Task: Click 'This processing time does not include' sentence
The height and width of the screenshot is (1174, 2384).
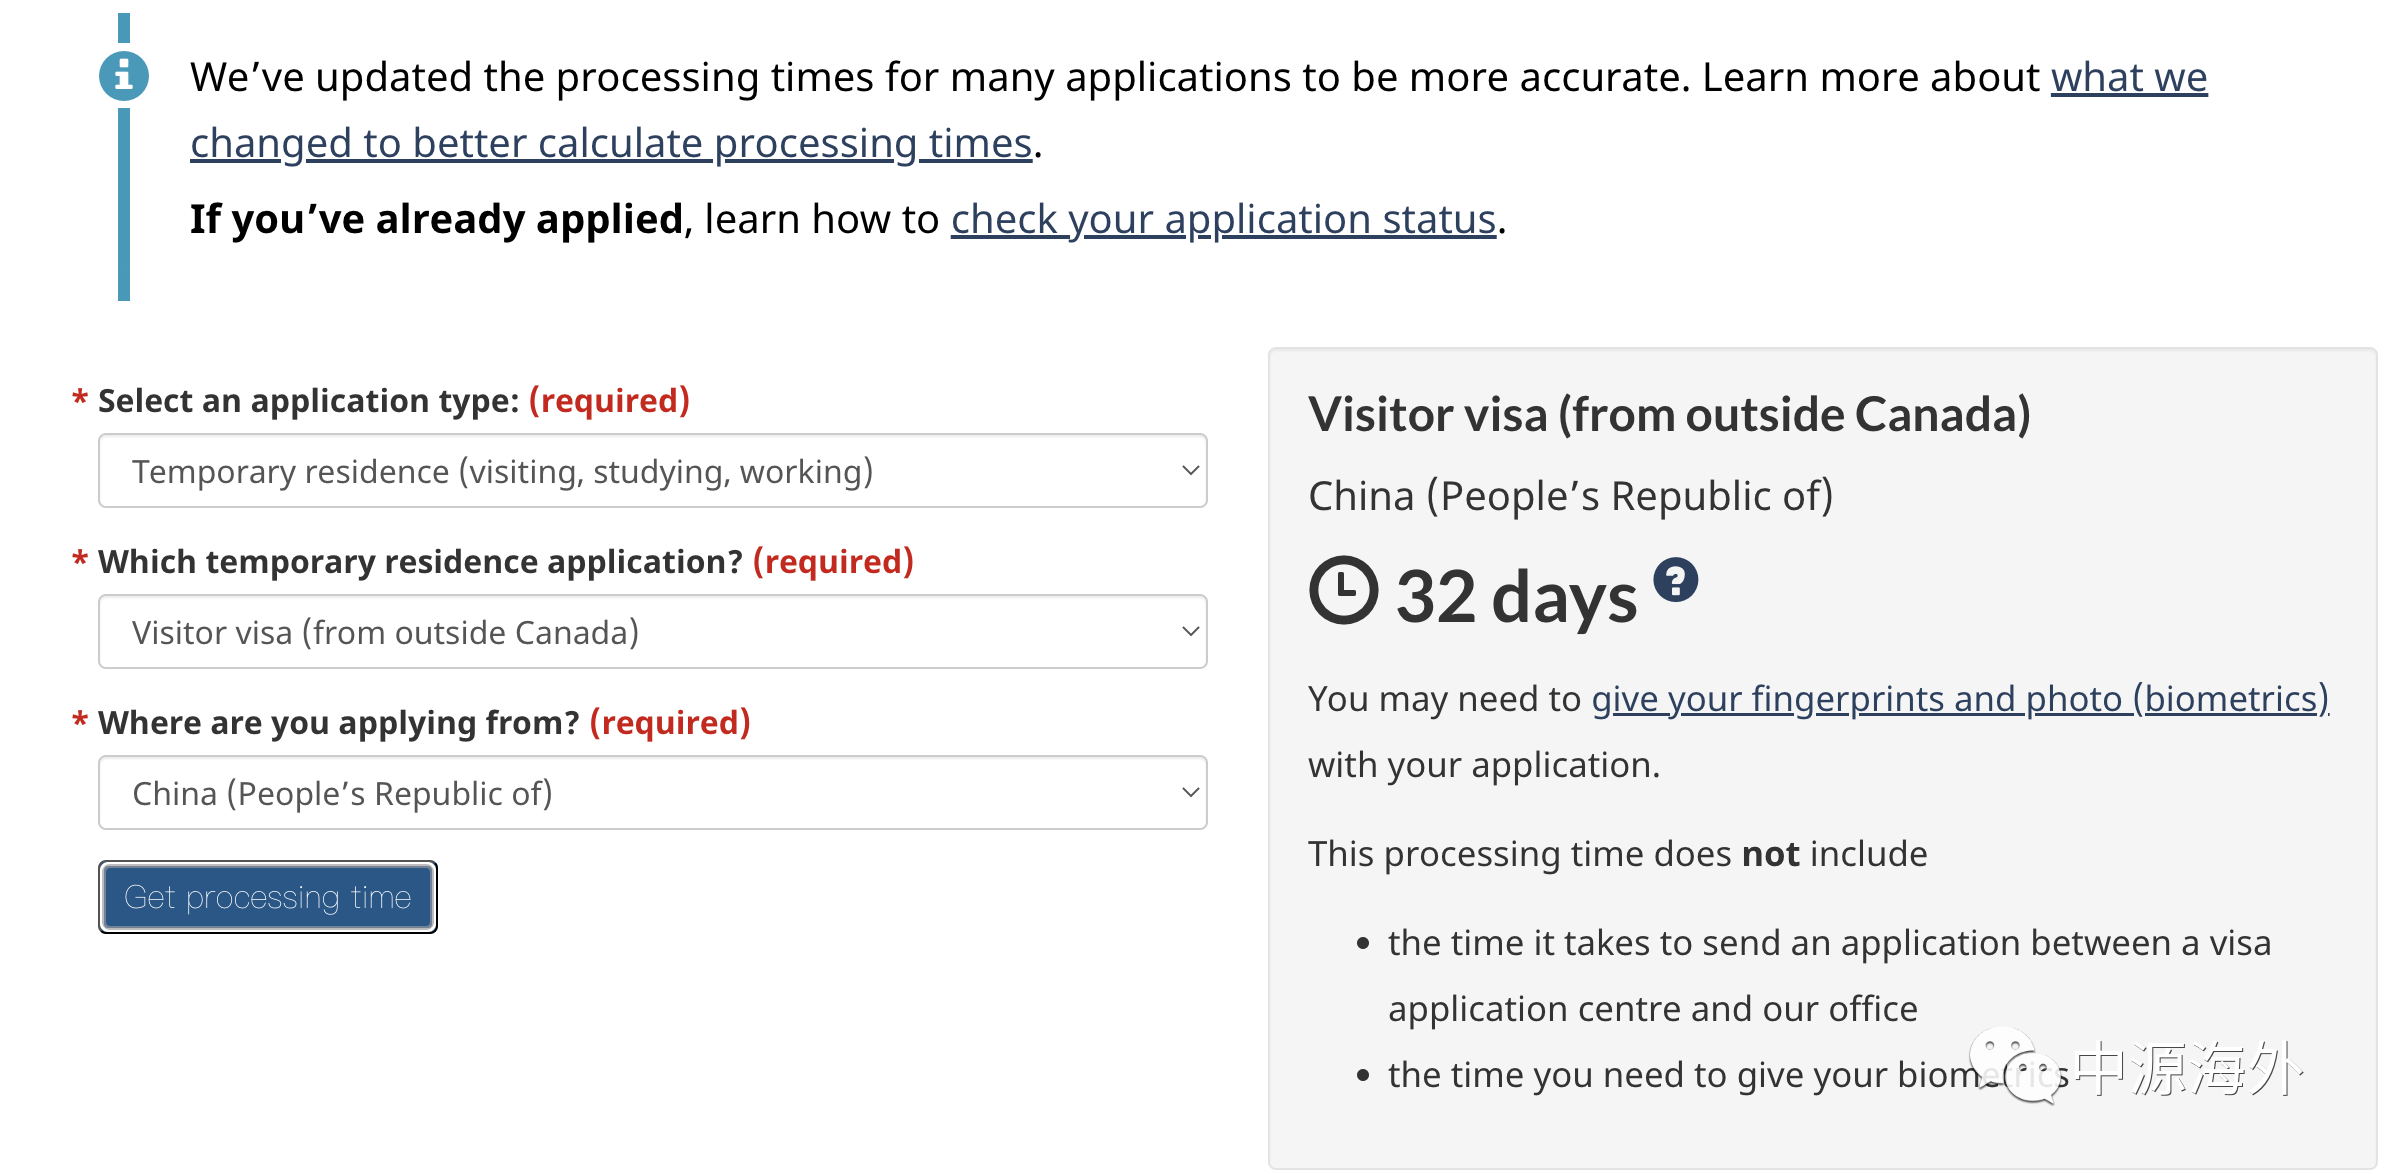Action: (x=1617, y=854)
